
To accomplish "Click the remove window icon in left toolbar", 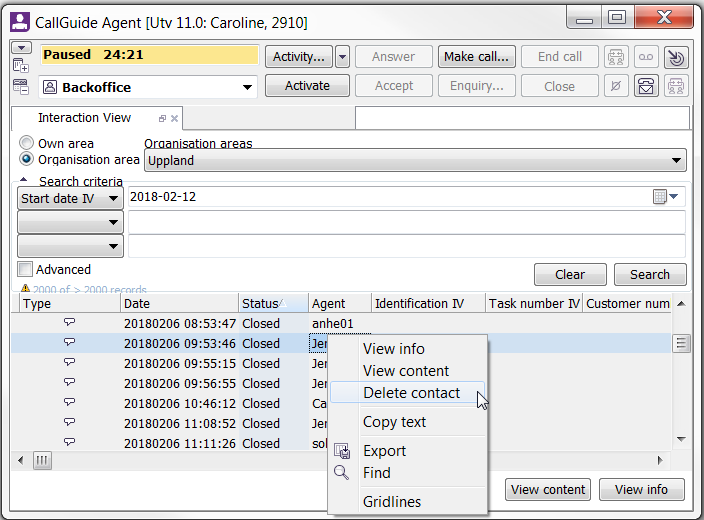I will (21, 87).
